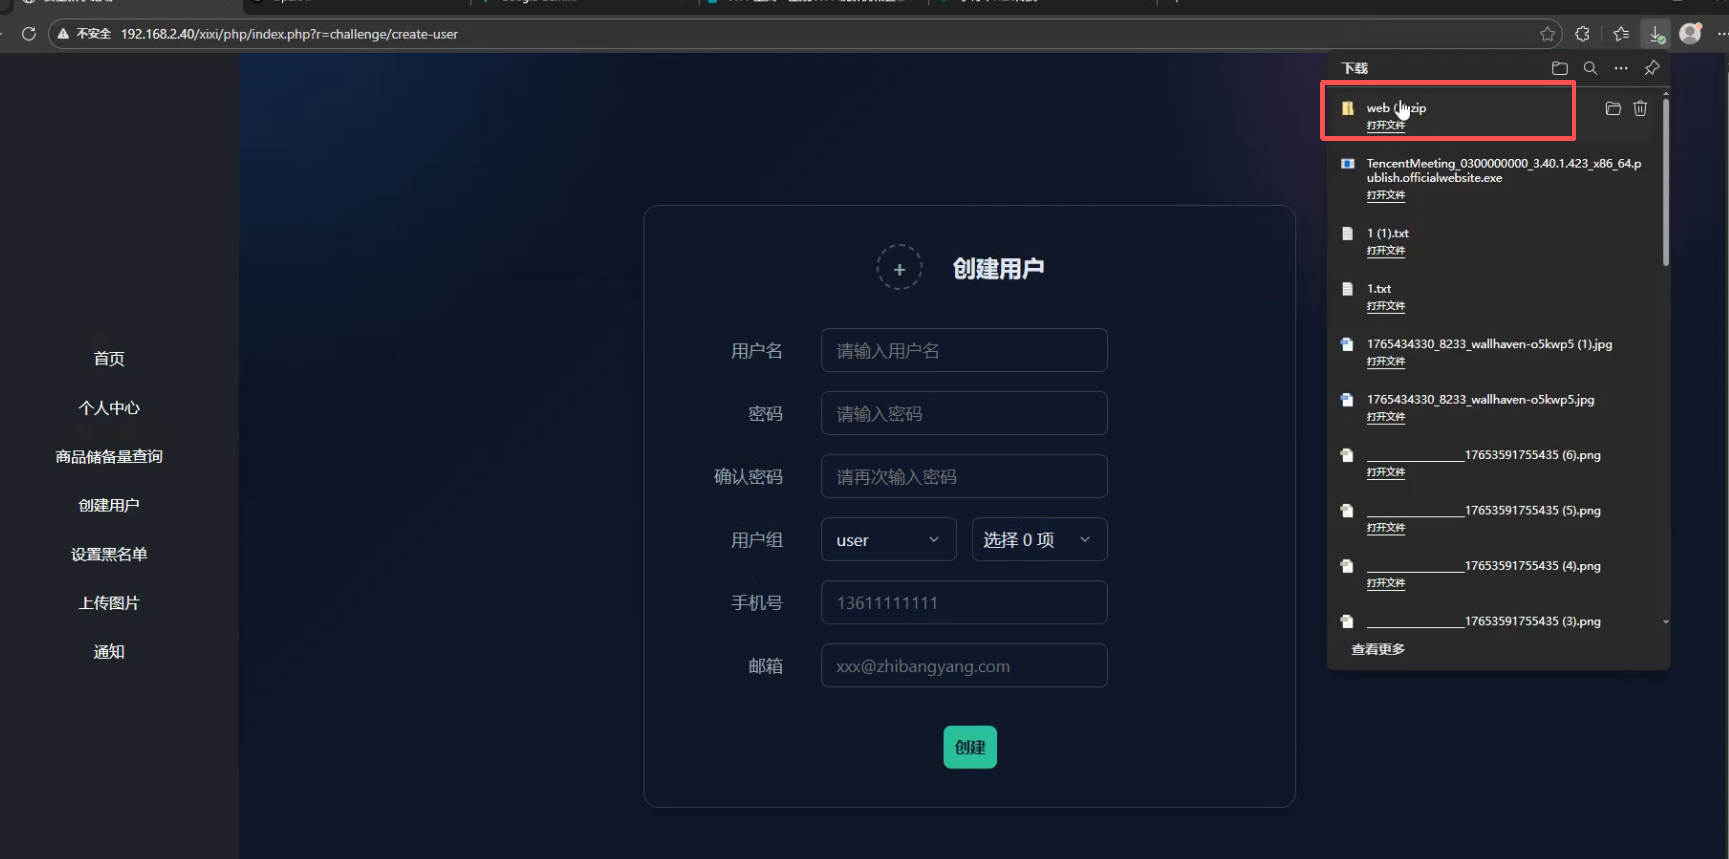1729x859 pixels.
Task: Click the not-secure warning icon in address bar
Action: click(x=63, y=34)
